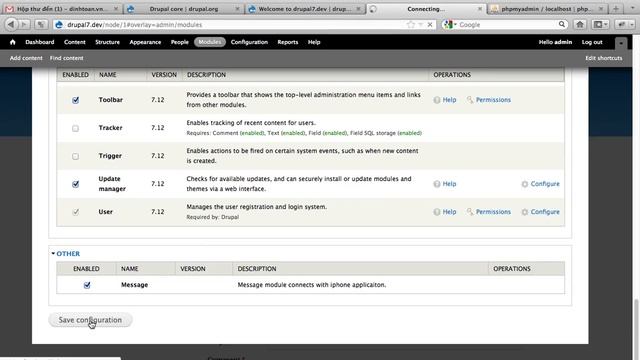Open the People menu
The height and width of the screenshot is (360, 640).
click(x=180, y=42)
